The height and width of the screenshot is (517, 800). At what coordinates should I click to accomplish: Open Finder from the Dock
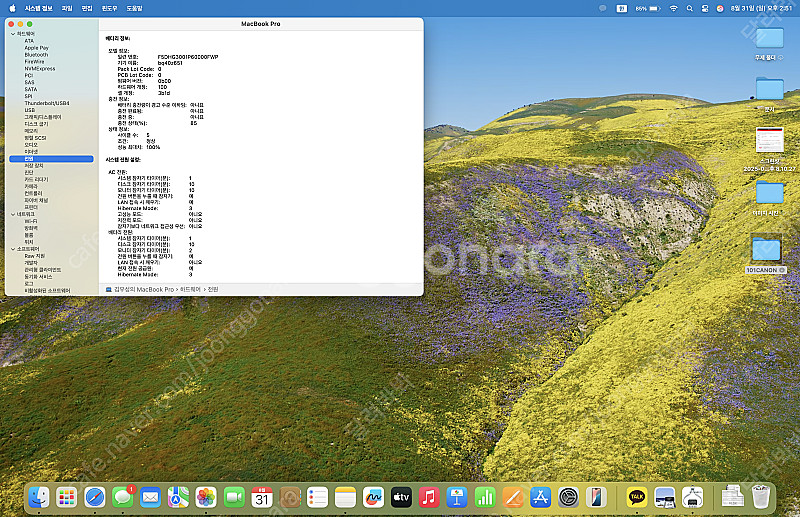[x=39, y=497]
